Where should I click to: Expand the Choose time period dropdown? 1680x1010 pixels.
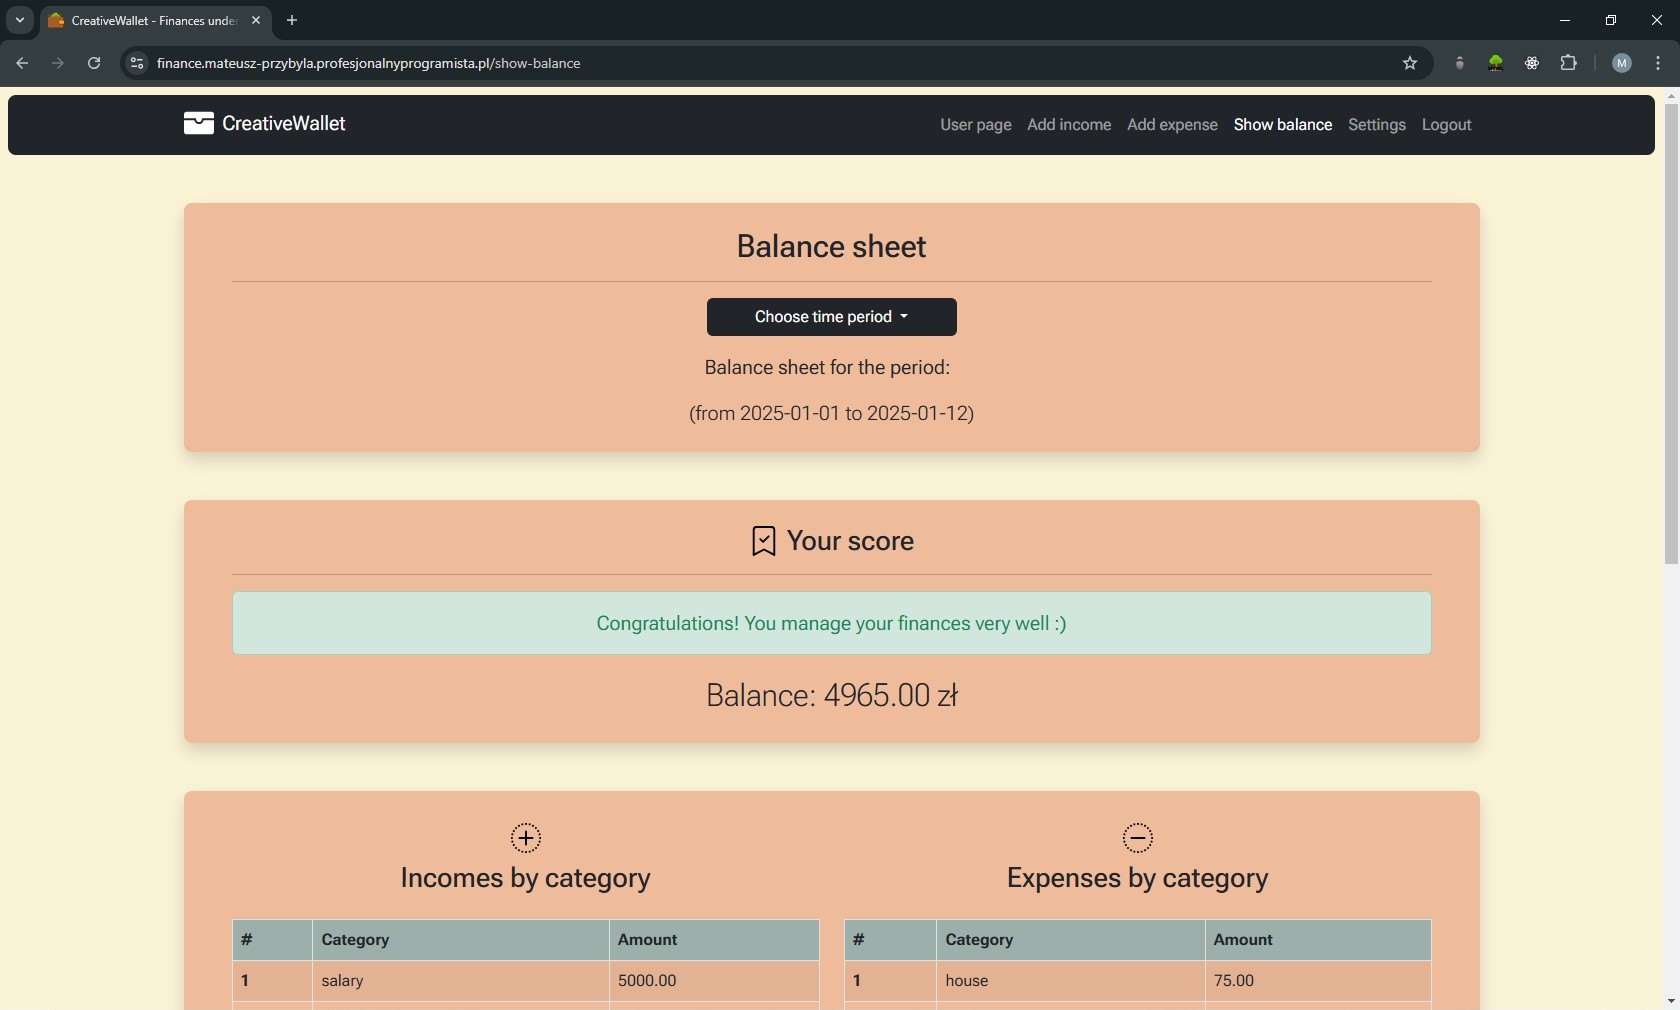point(831,317)
